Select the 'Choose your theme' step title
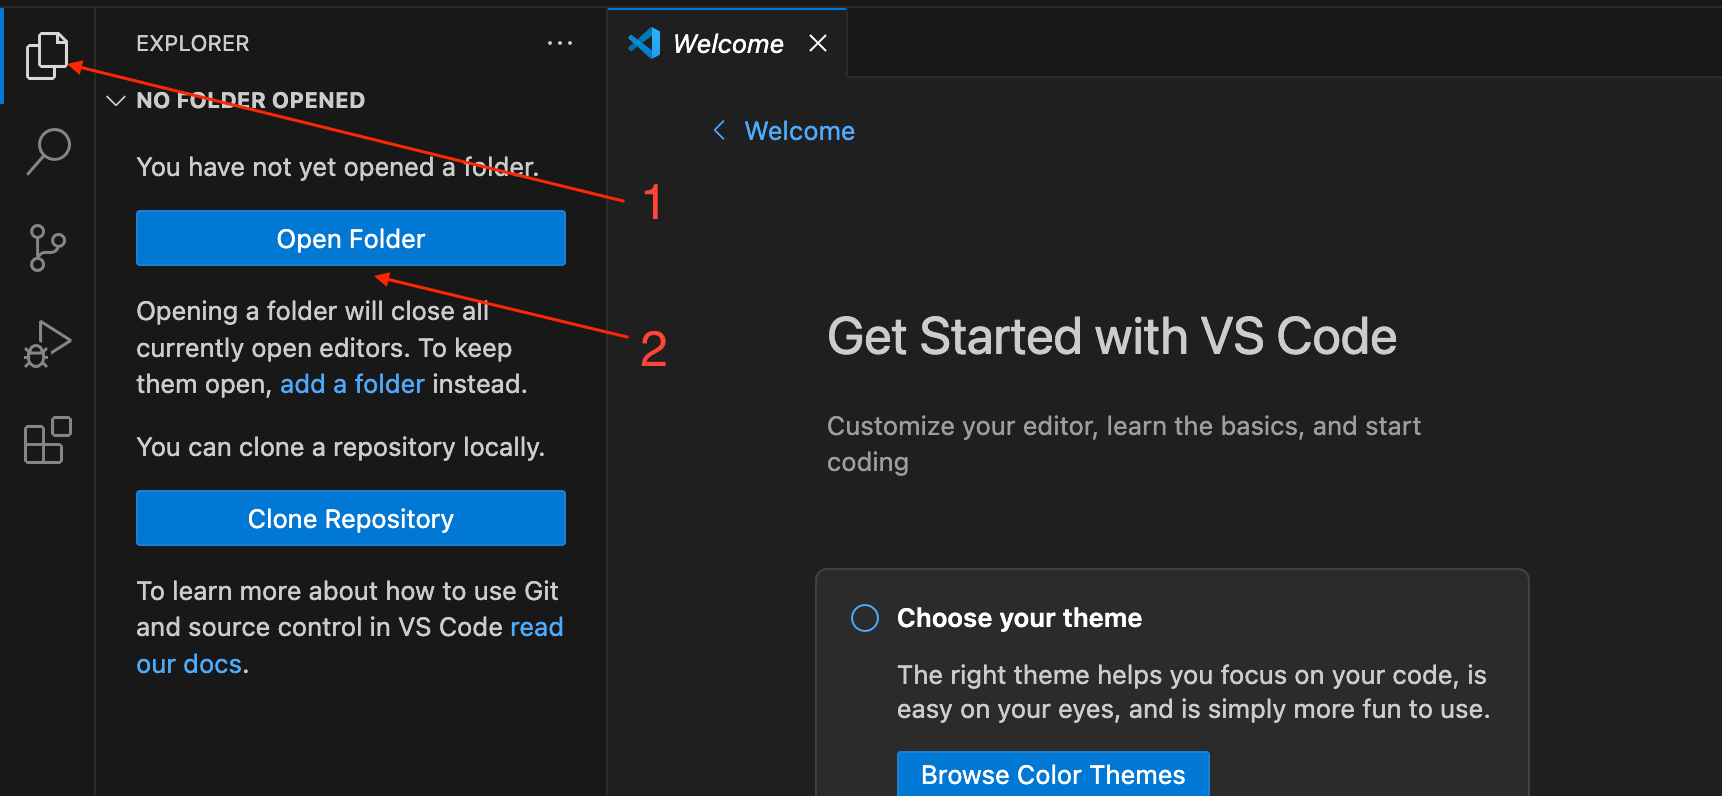 (1018, 618)
